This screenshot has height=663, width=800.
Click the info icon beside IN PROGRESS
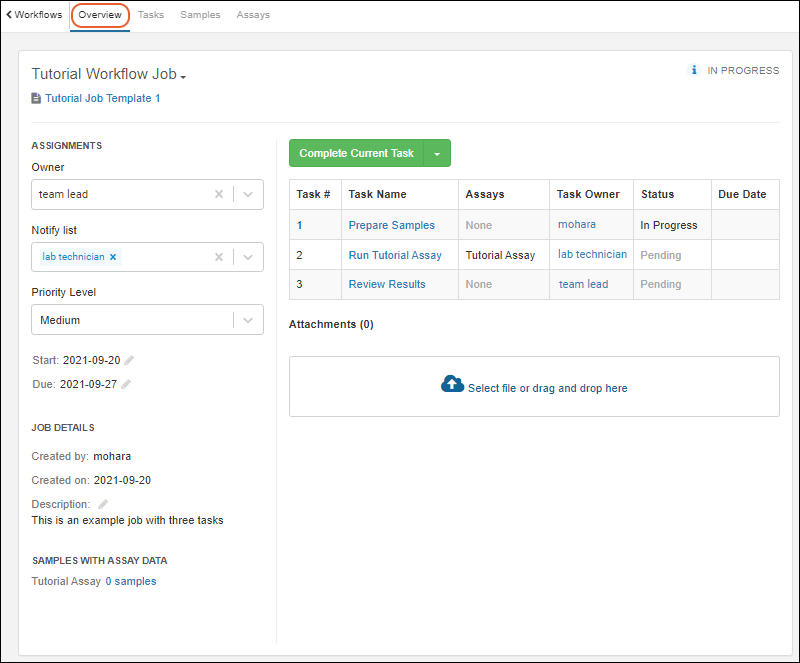[x=694, y=71]
